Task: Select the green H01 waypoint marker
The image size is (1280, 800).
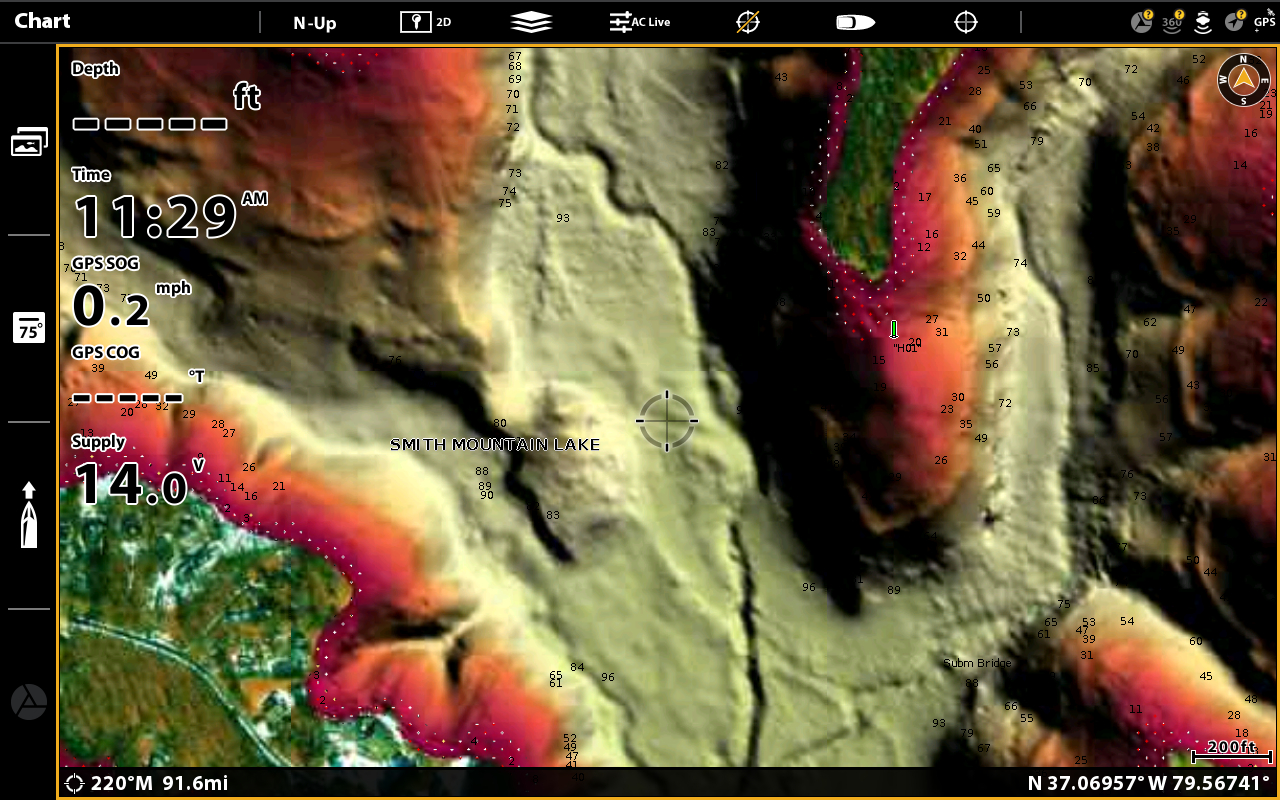Action: 894,329
